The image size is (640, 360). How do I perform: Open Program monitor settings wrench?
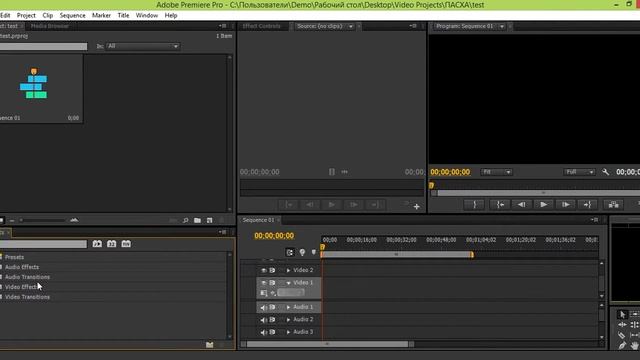(x=606, y=172)
